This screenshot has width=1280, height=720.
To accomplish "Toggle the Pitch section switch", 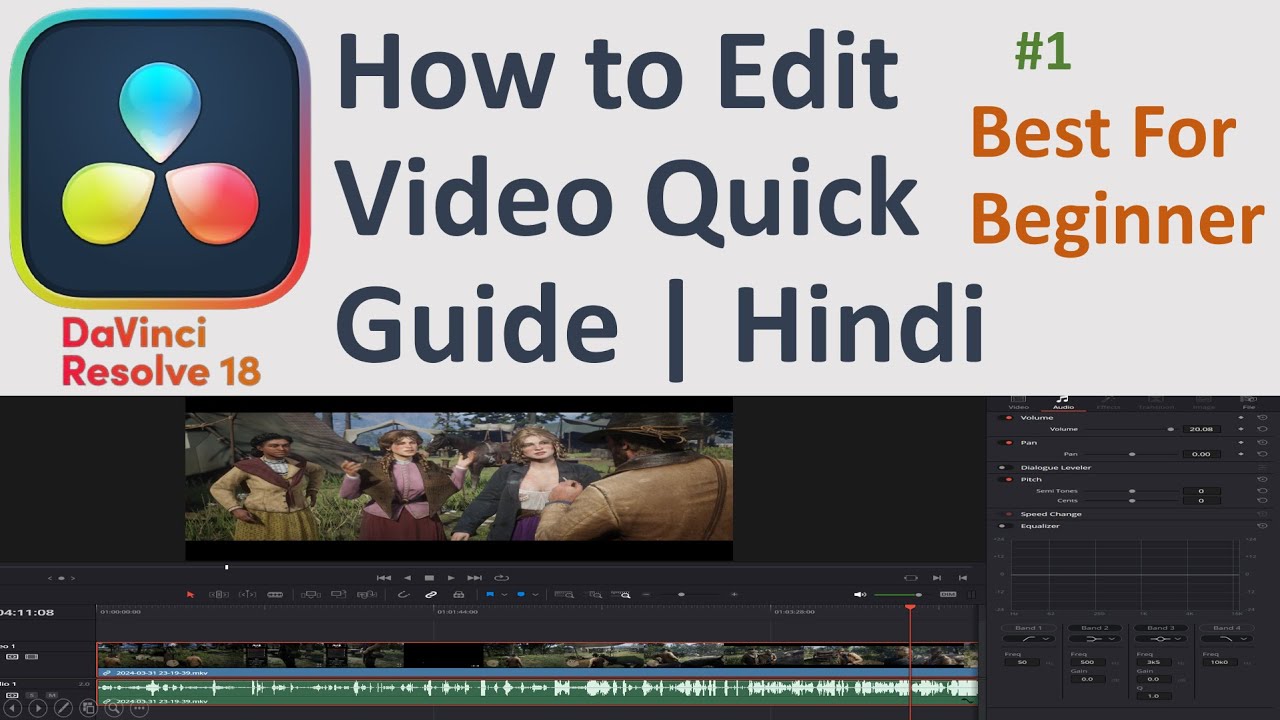I will [1007, 479].
